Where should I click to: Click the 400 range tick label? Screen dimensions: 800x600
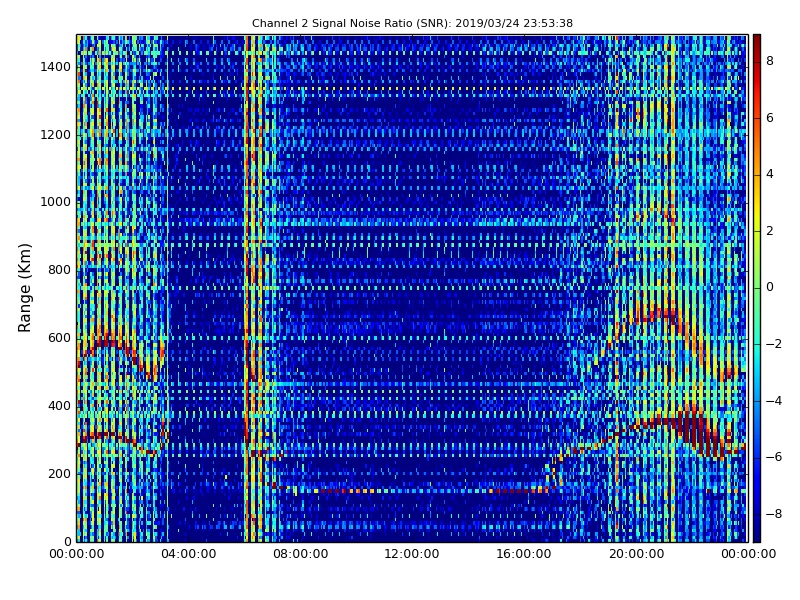tap(59, 406)
